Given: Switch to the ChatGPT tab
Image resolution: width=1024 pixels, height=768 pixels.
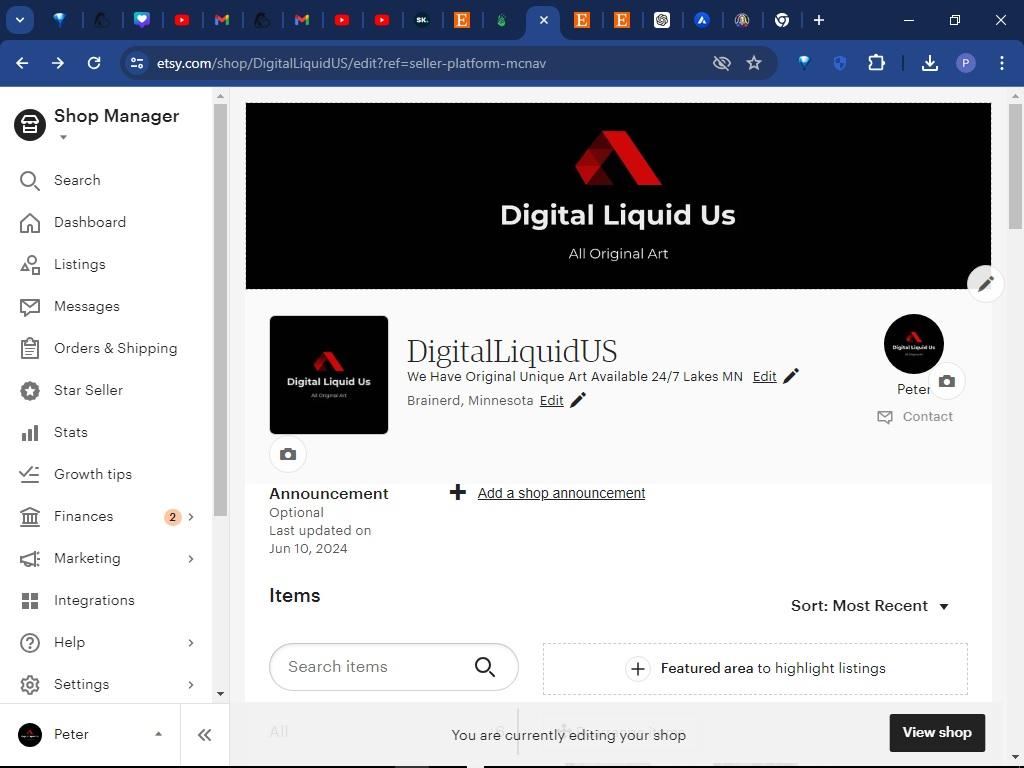Looking at the screenshot, I should pyautogui.click(x=662, y=20).
